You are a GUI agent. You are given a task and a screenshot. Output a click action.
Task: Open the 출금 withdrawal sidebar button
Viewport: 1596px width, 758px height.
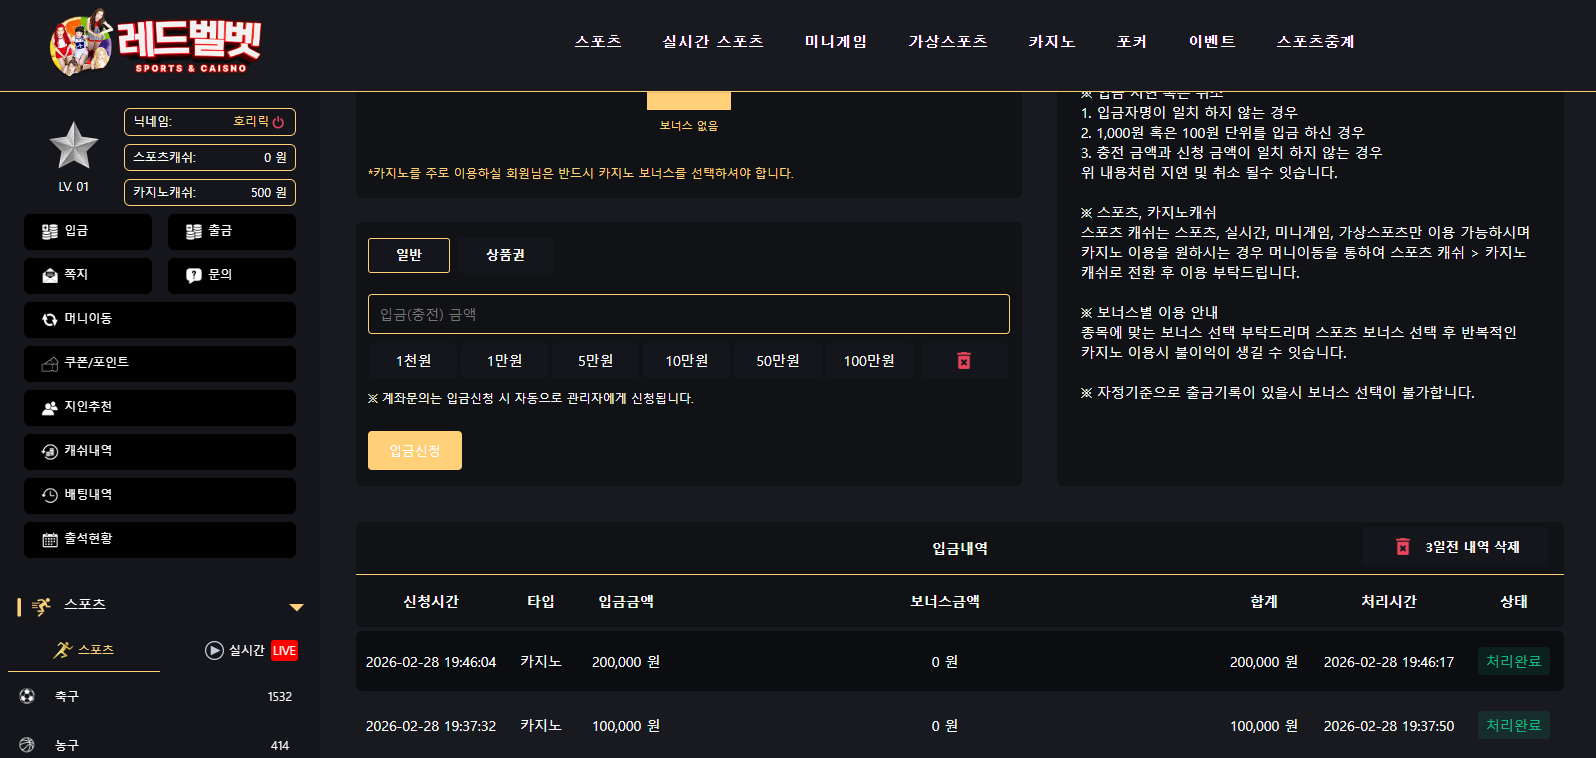(232, 232)
